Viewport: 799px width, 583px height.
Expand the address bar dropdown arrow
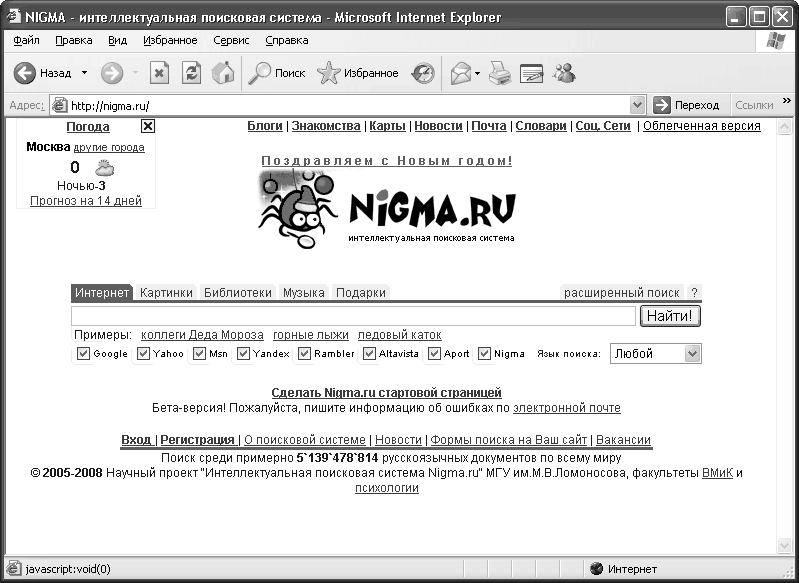pos(638,105)
